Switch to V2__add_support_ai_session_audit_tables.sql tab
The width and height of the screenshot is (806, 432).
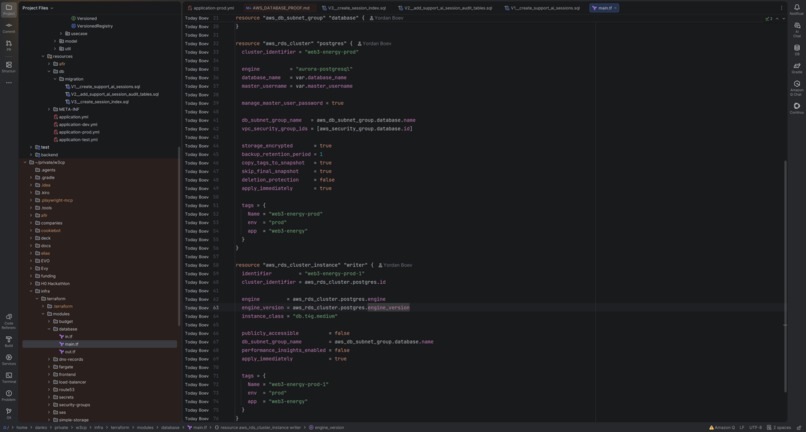pos(445,8)
